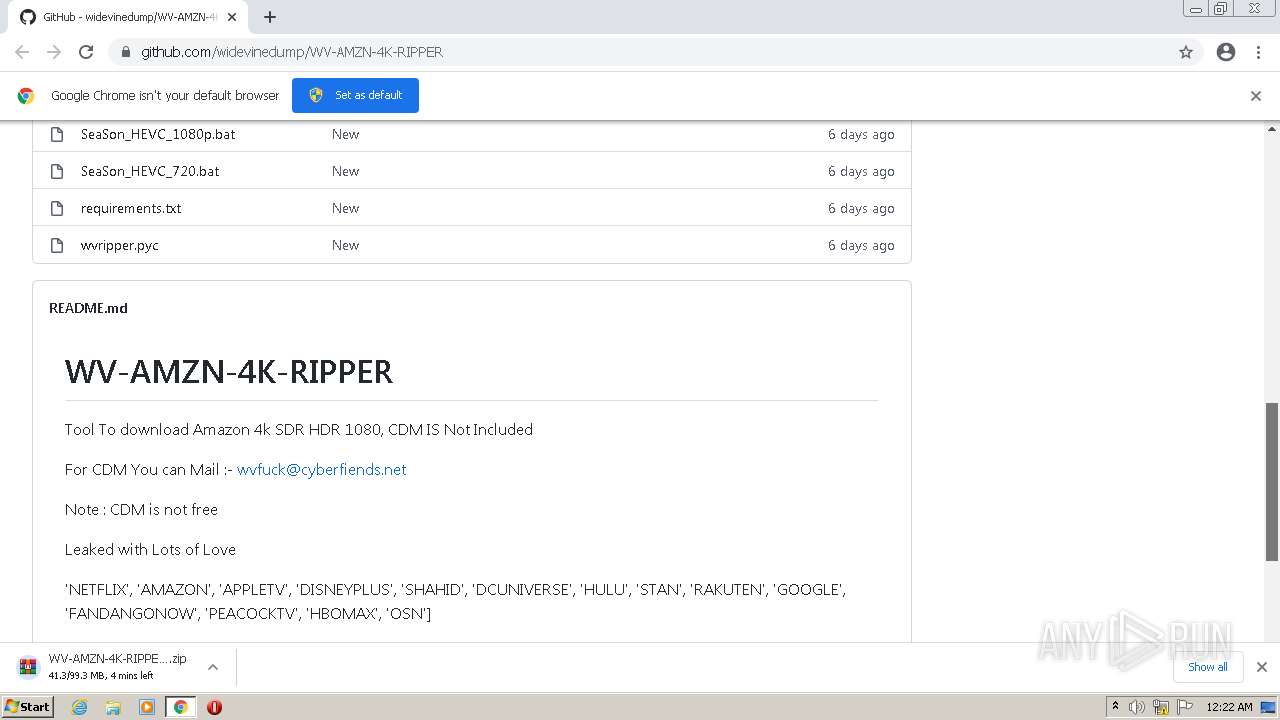The image size is (1280, 720).
Task: Click the Chrome taskbar icon
Action: tap(181, 707)
